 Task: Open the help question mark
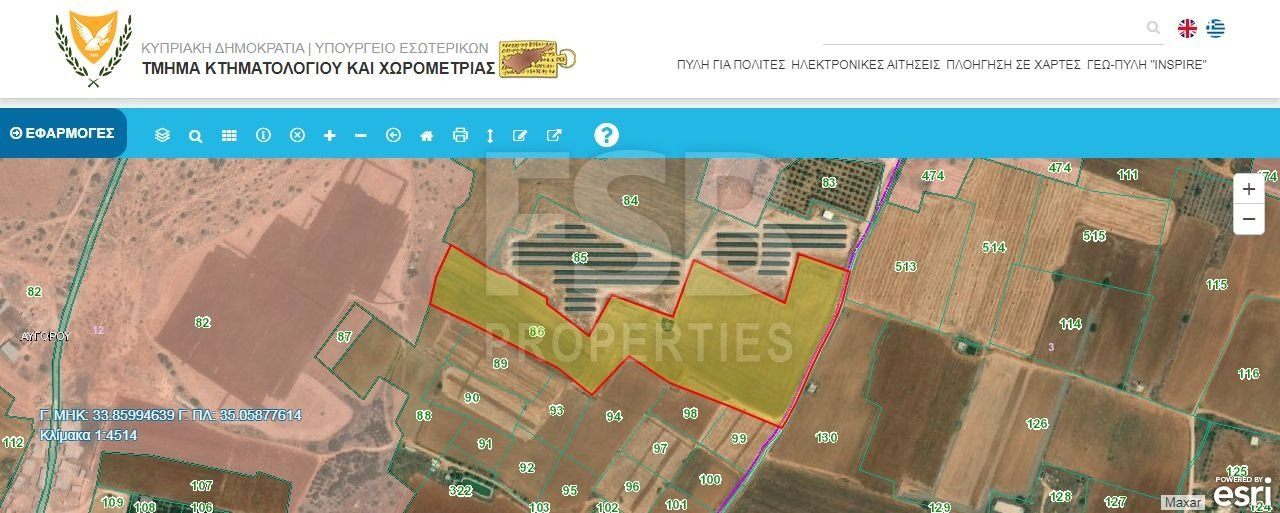pyautogui.click(x=606, y=135)
